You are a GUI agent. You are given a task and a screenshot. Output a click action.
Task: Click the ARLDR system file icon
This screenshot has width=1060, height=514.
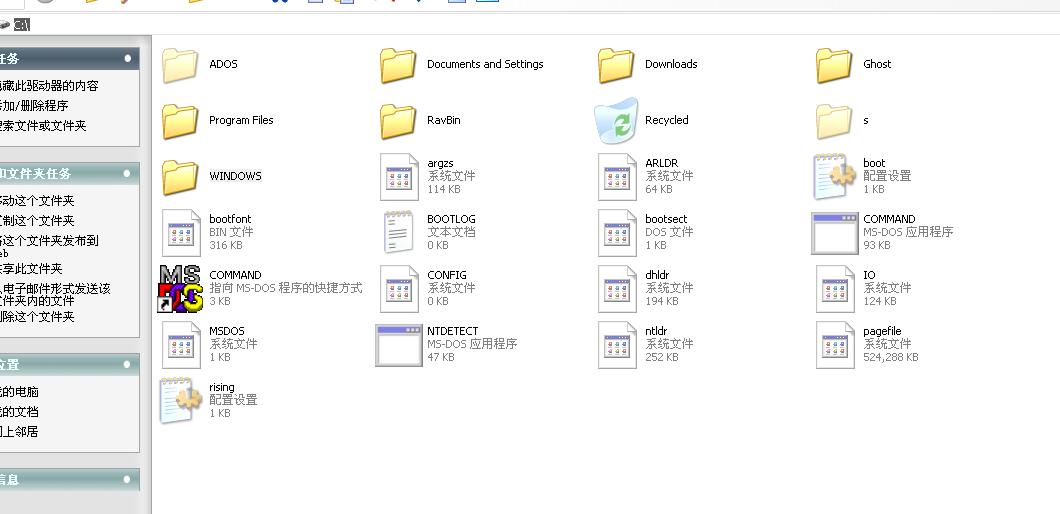(617, 177)
